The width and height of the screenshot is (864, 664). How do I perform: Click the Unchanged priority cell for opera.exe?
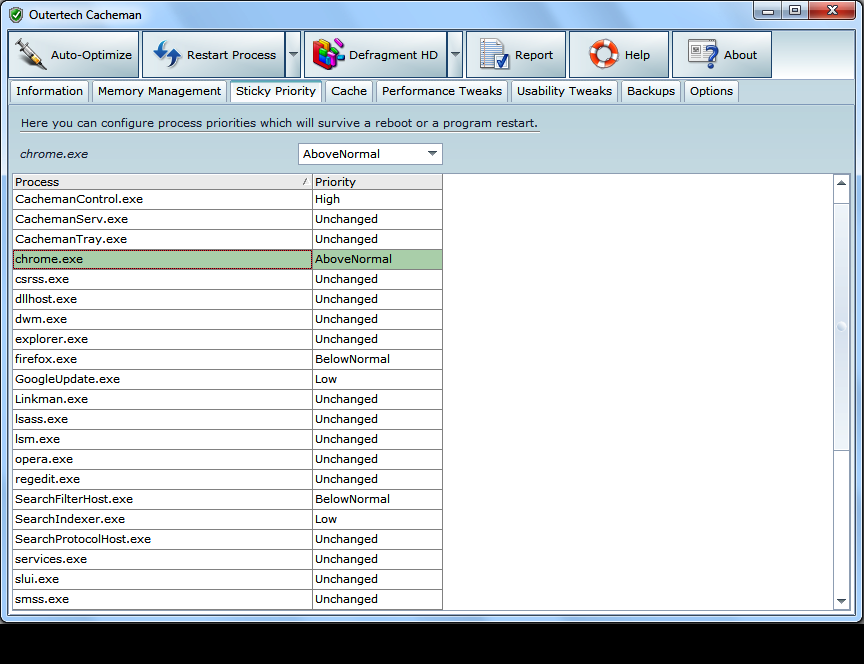coord(377,459)
